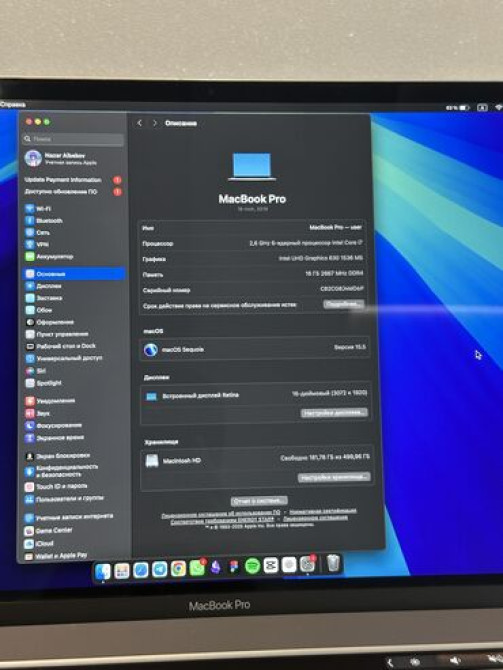Image resolution: width=503 pixels, height=670 pixels.
Task: Click the MacBook Pro laptop image
Action: [x=252, y=166]
